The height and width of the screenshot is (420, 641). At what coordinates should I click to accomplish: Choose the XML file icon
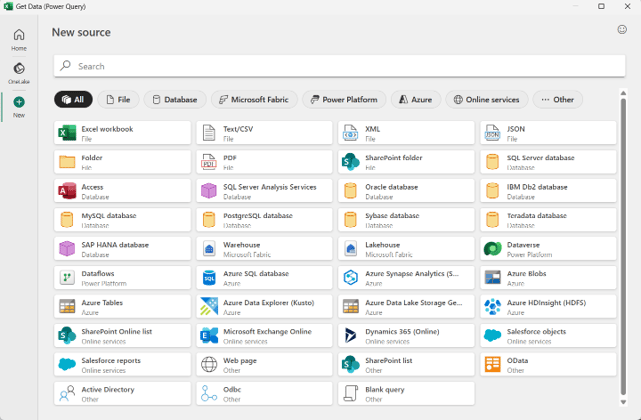351,133
